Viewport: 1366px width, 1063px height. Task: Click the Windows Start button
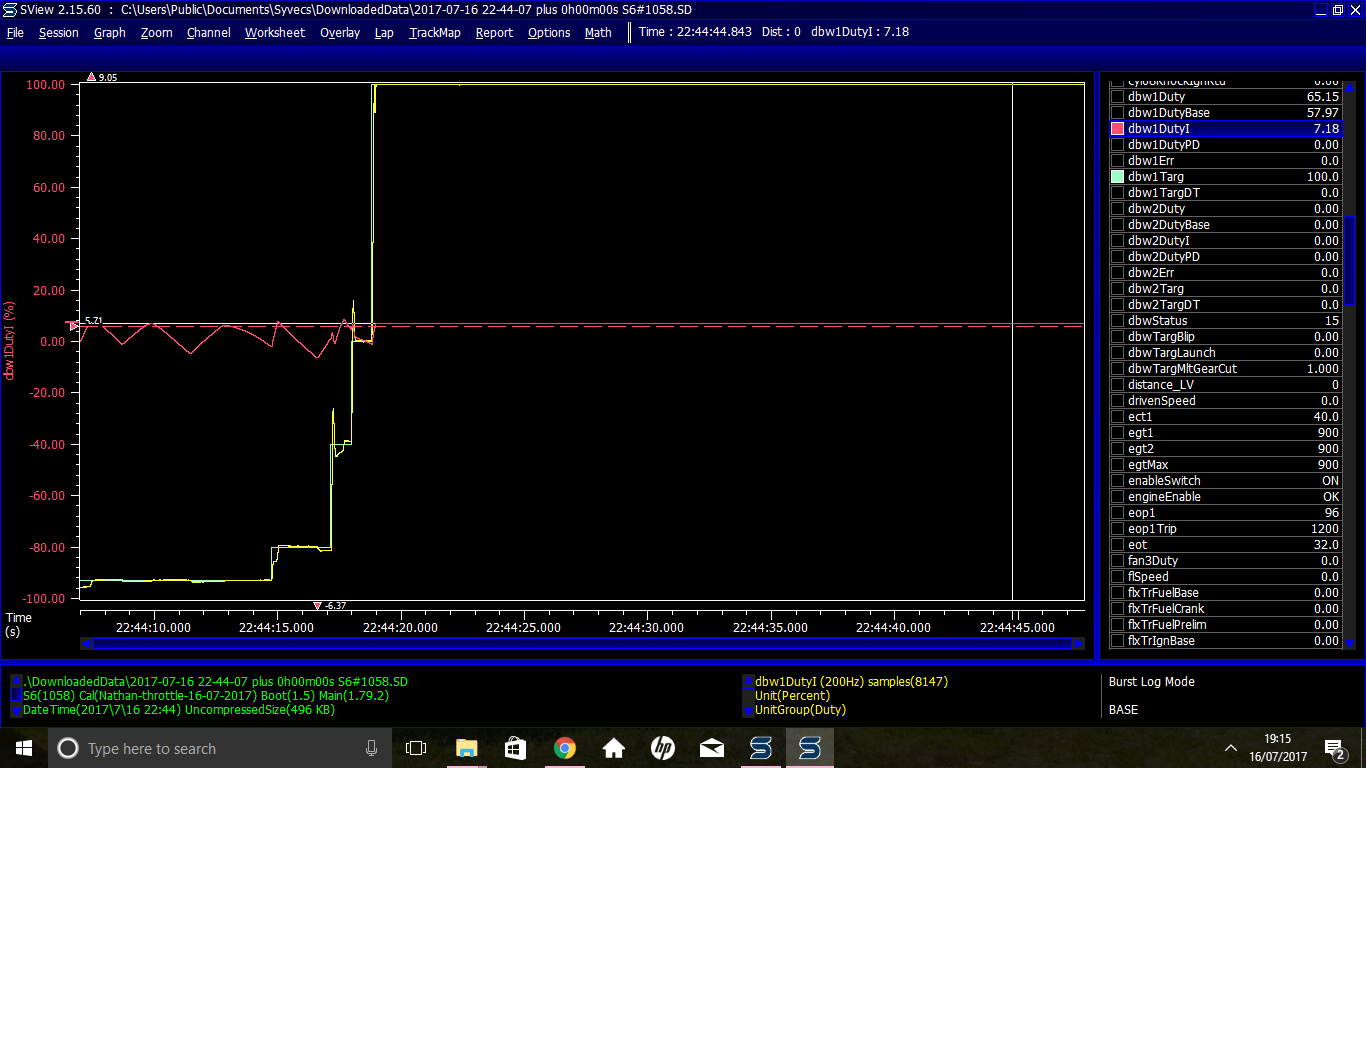pyautogui.click(x=24, y=748)
